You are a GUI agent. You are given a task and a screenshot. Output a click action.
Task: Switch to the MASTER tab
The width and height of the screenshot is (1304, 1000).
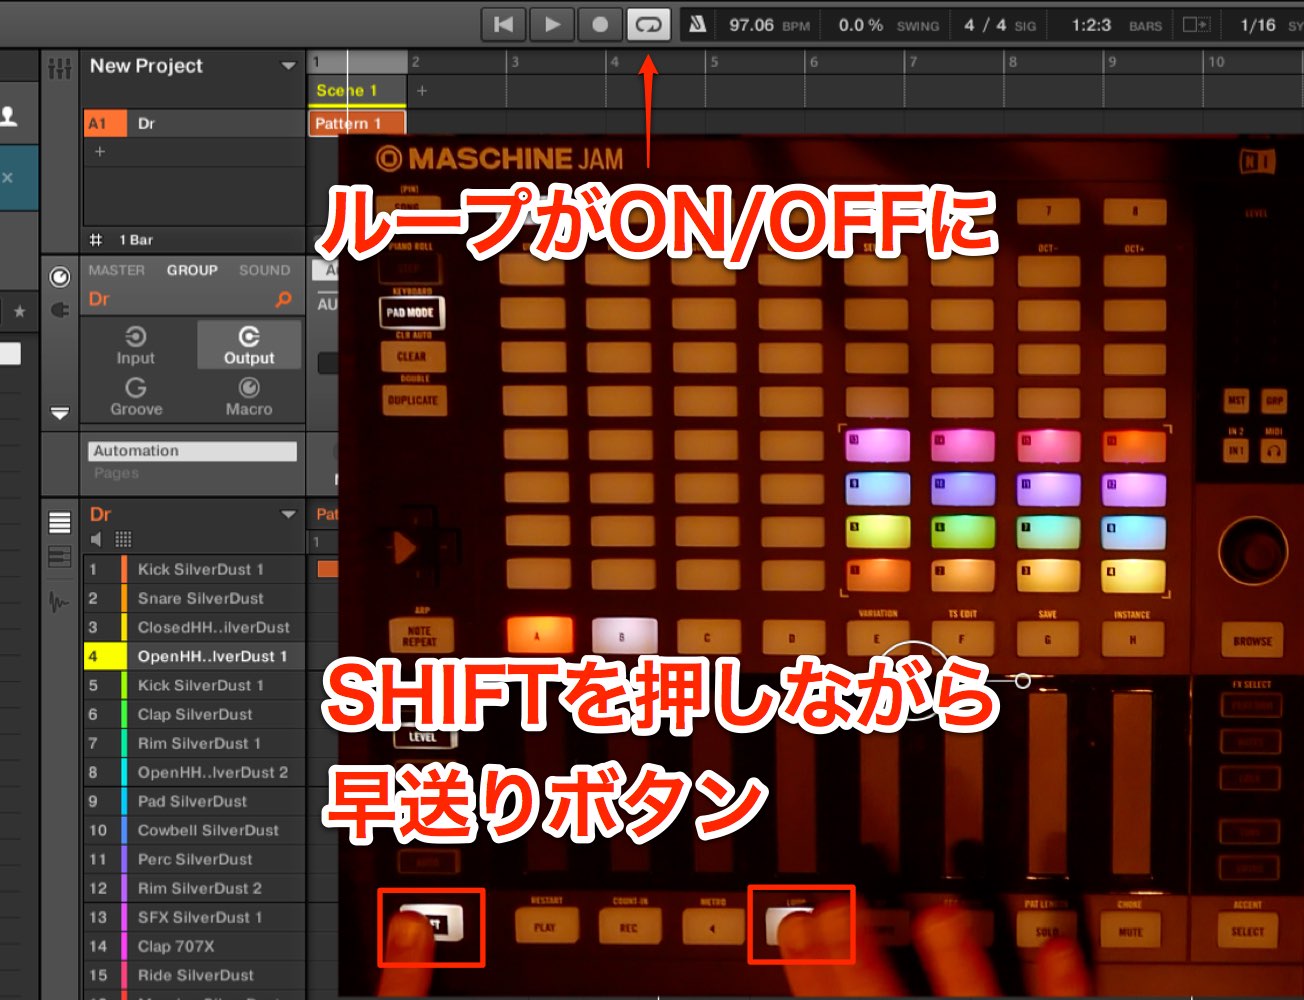coord(116,270)
